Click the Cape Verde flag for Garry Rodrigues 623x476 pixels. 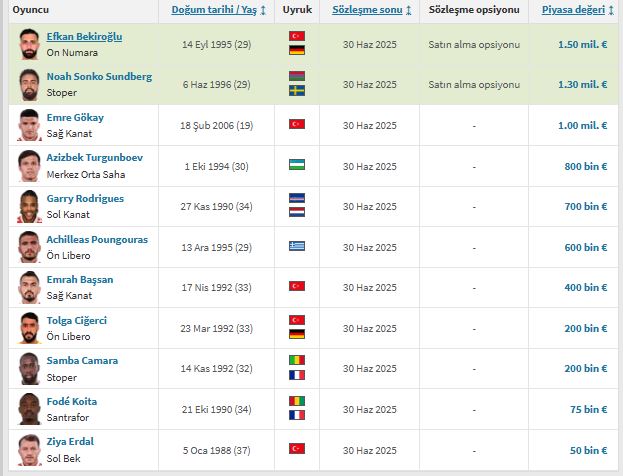pos(297,199)
